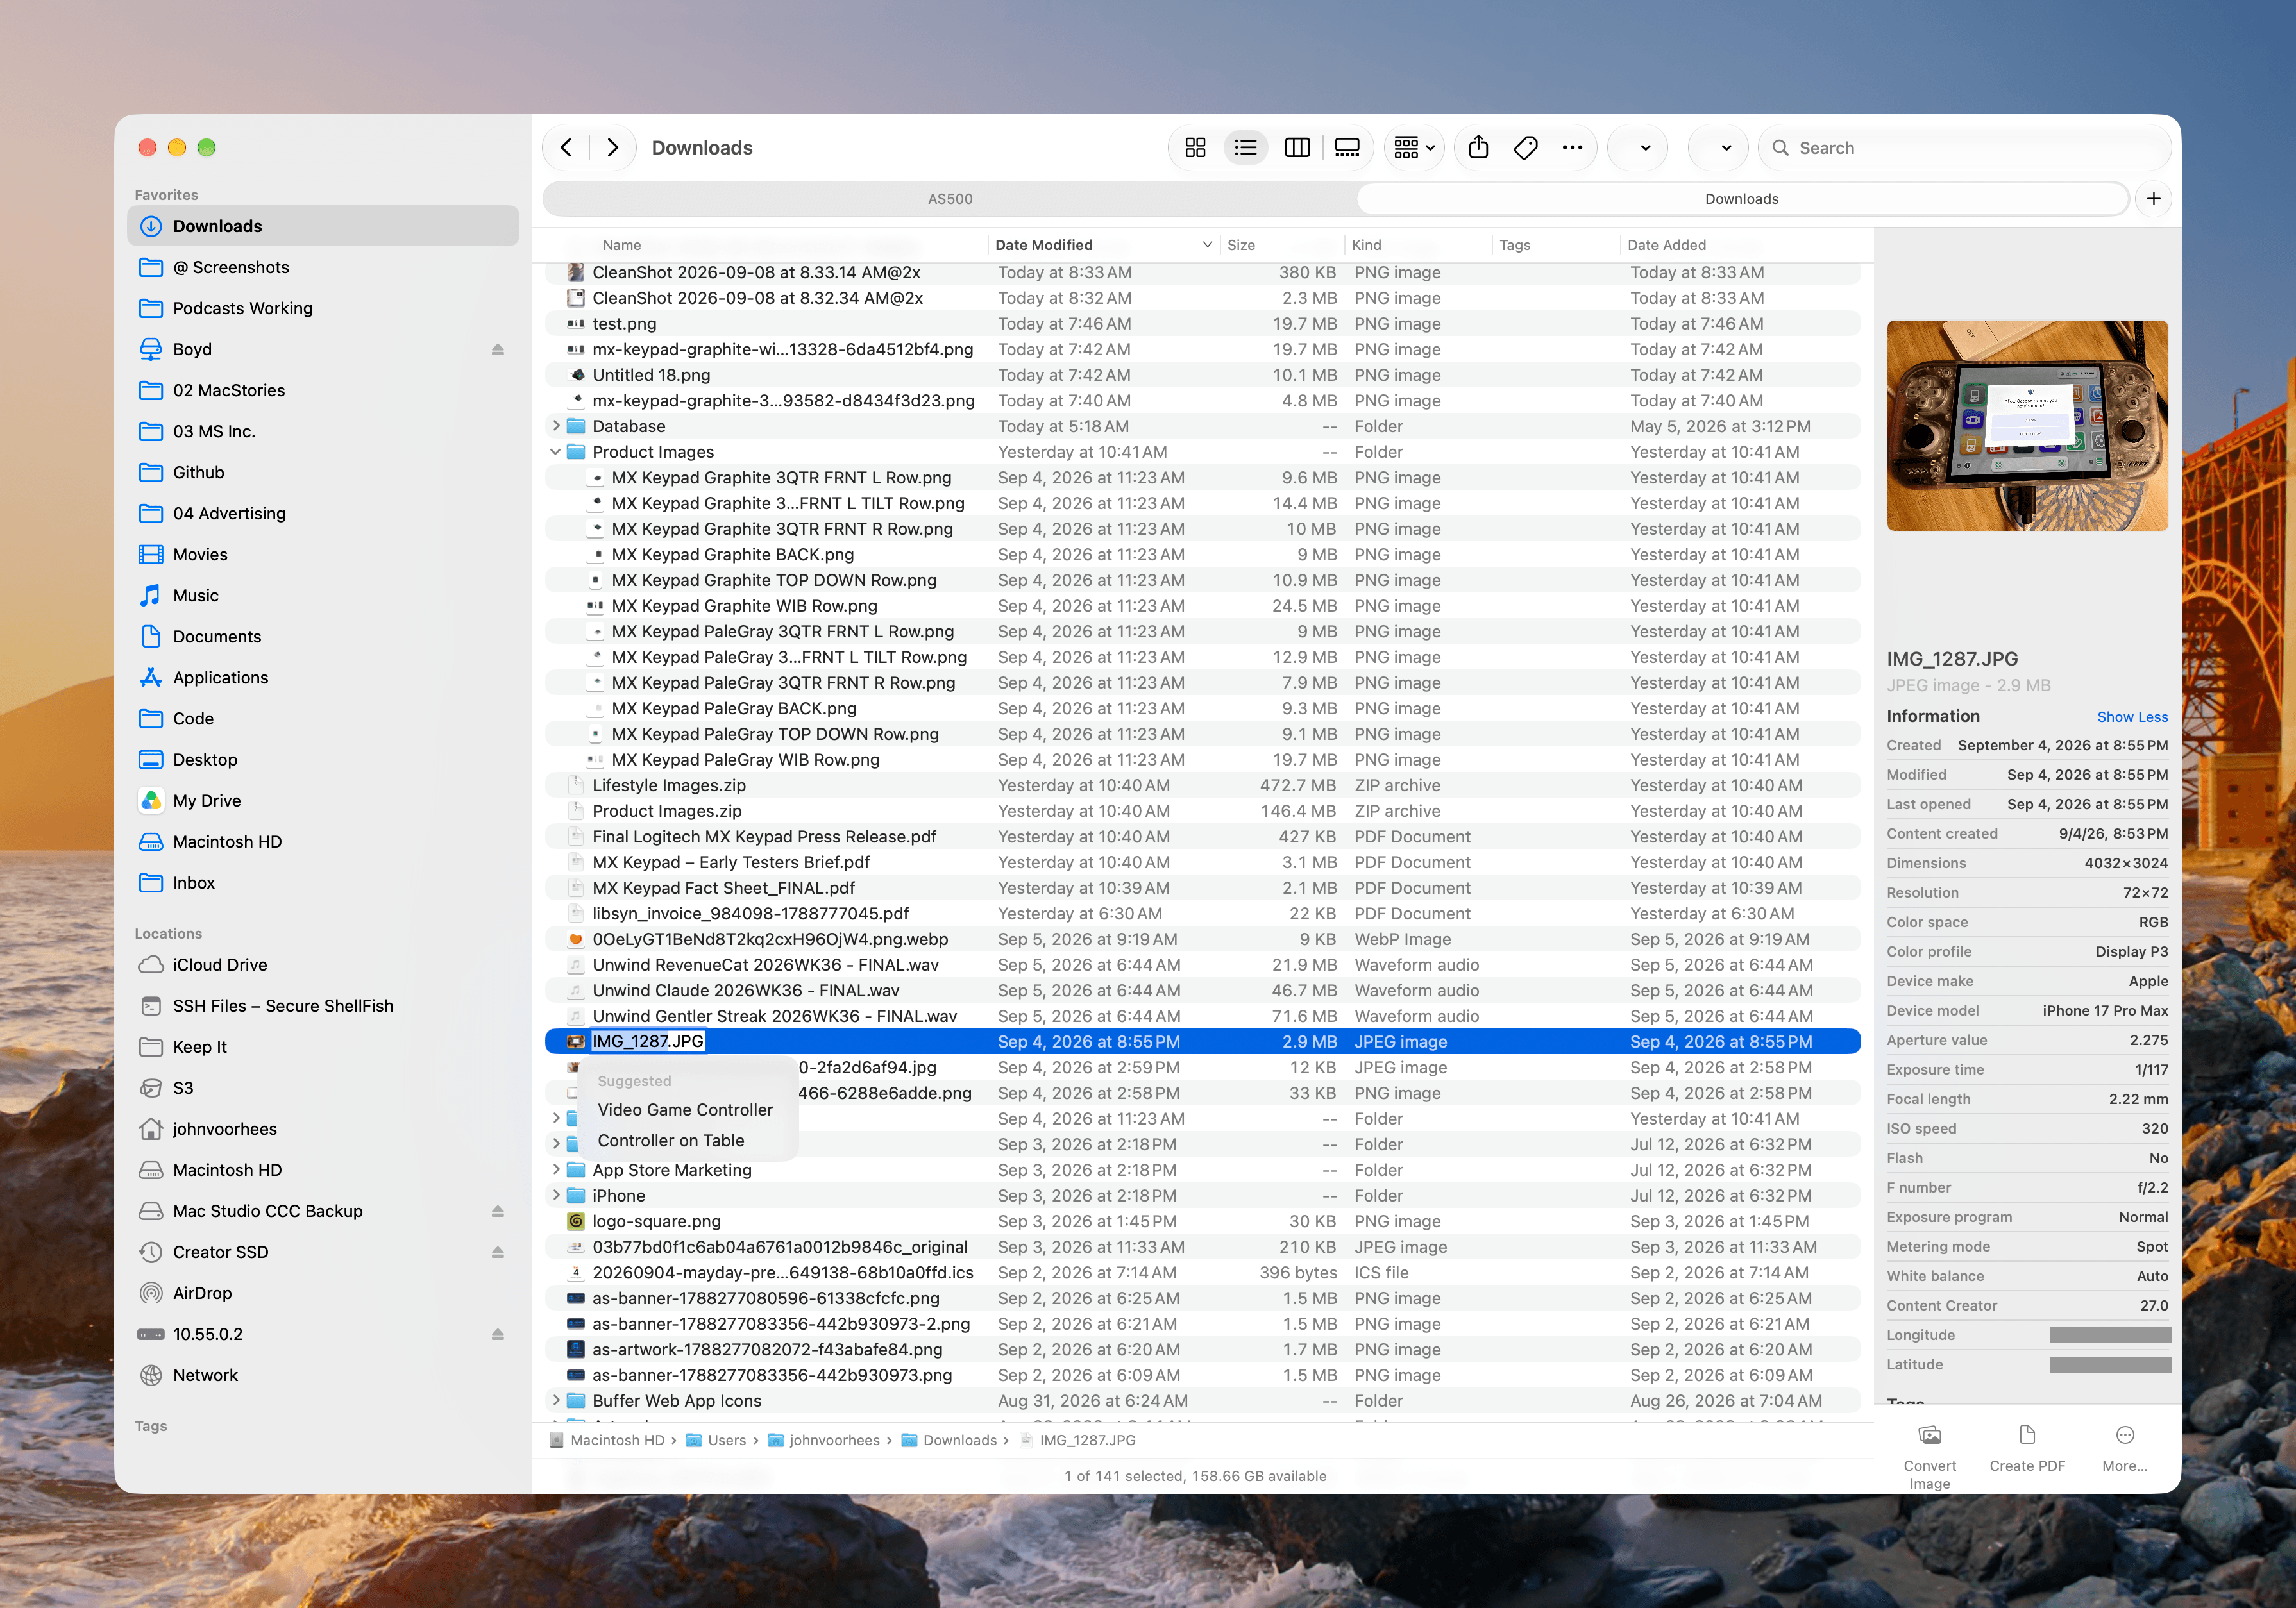Go back with the Finder back arrow
The width and height of the screenshot is (2296, 1608).
click(x=566, y=148)
